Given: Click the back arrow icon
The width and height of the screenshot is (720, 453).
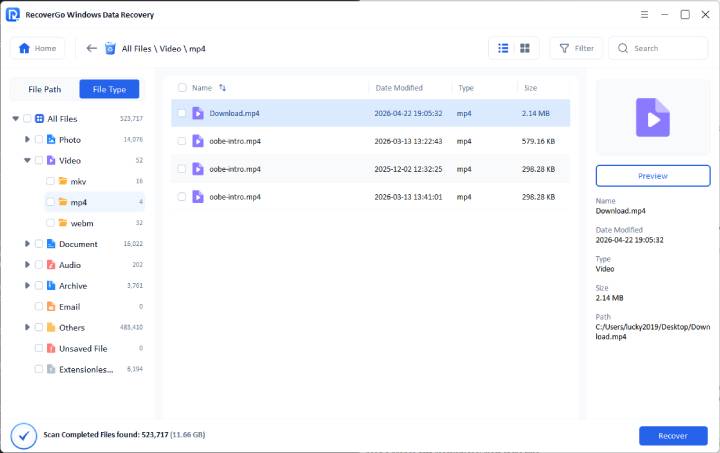Looking at the screenshot, I should [91, 48].
